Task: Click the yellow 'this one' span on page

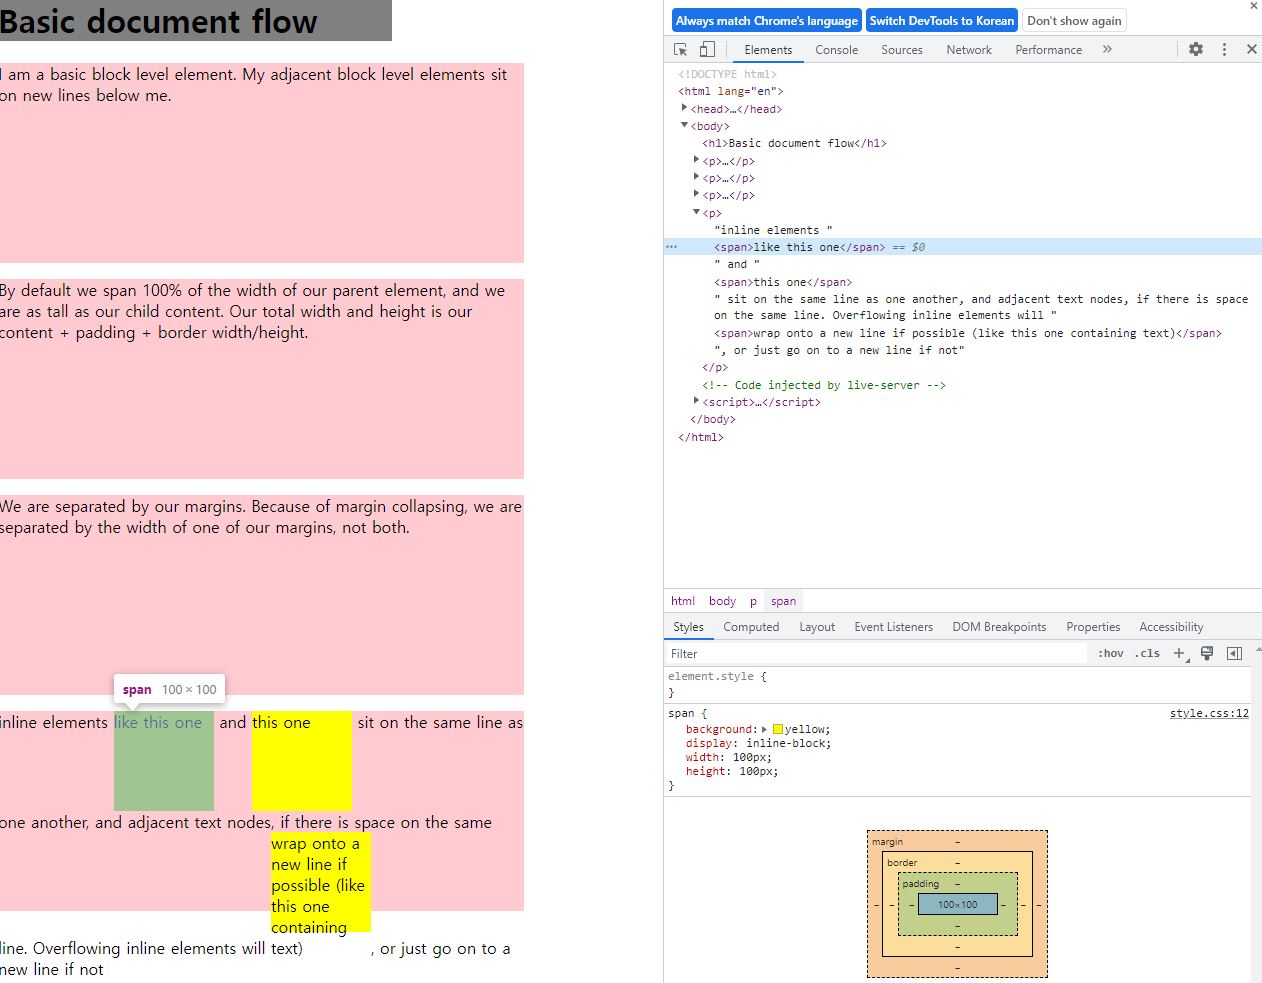Action: point(302,761)
